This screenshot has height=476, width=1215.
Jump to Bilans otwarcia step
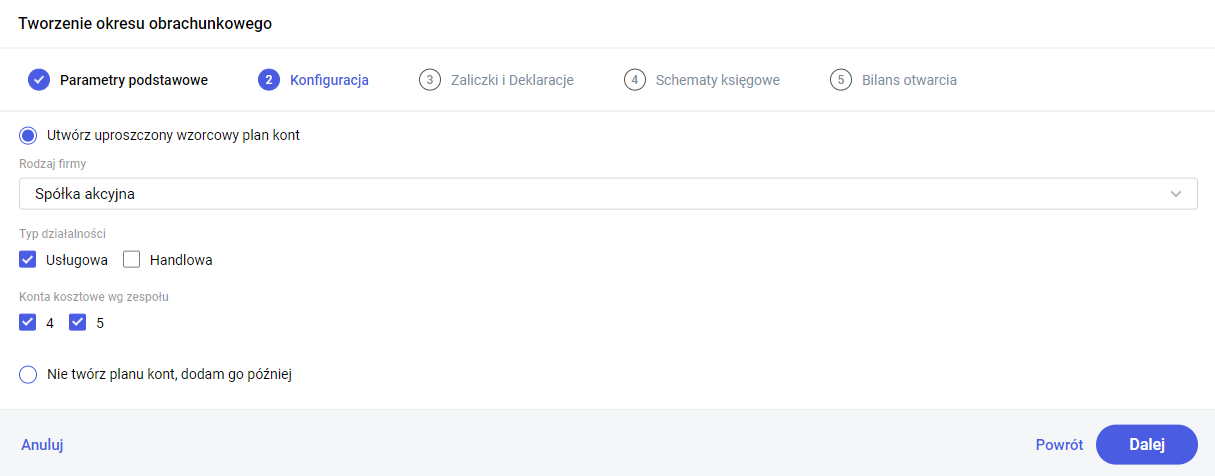(909, 80)
